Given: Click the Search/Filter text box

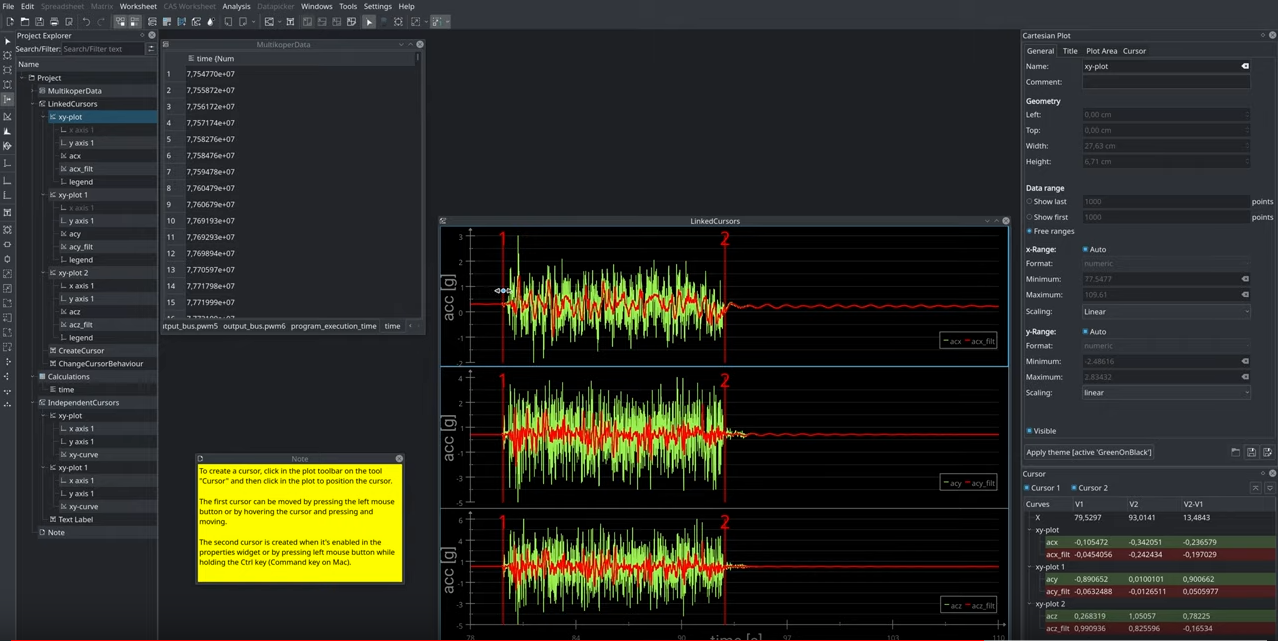Looking at the screenshot, I should pos(103,48).
